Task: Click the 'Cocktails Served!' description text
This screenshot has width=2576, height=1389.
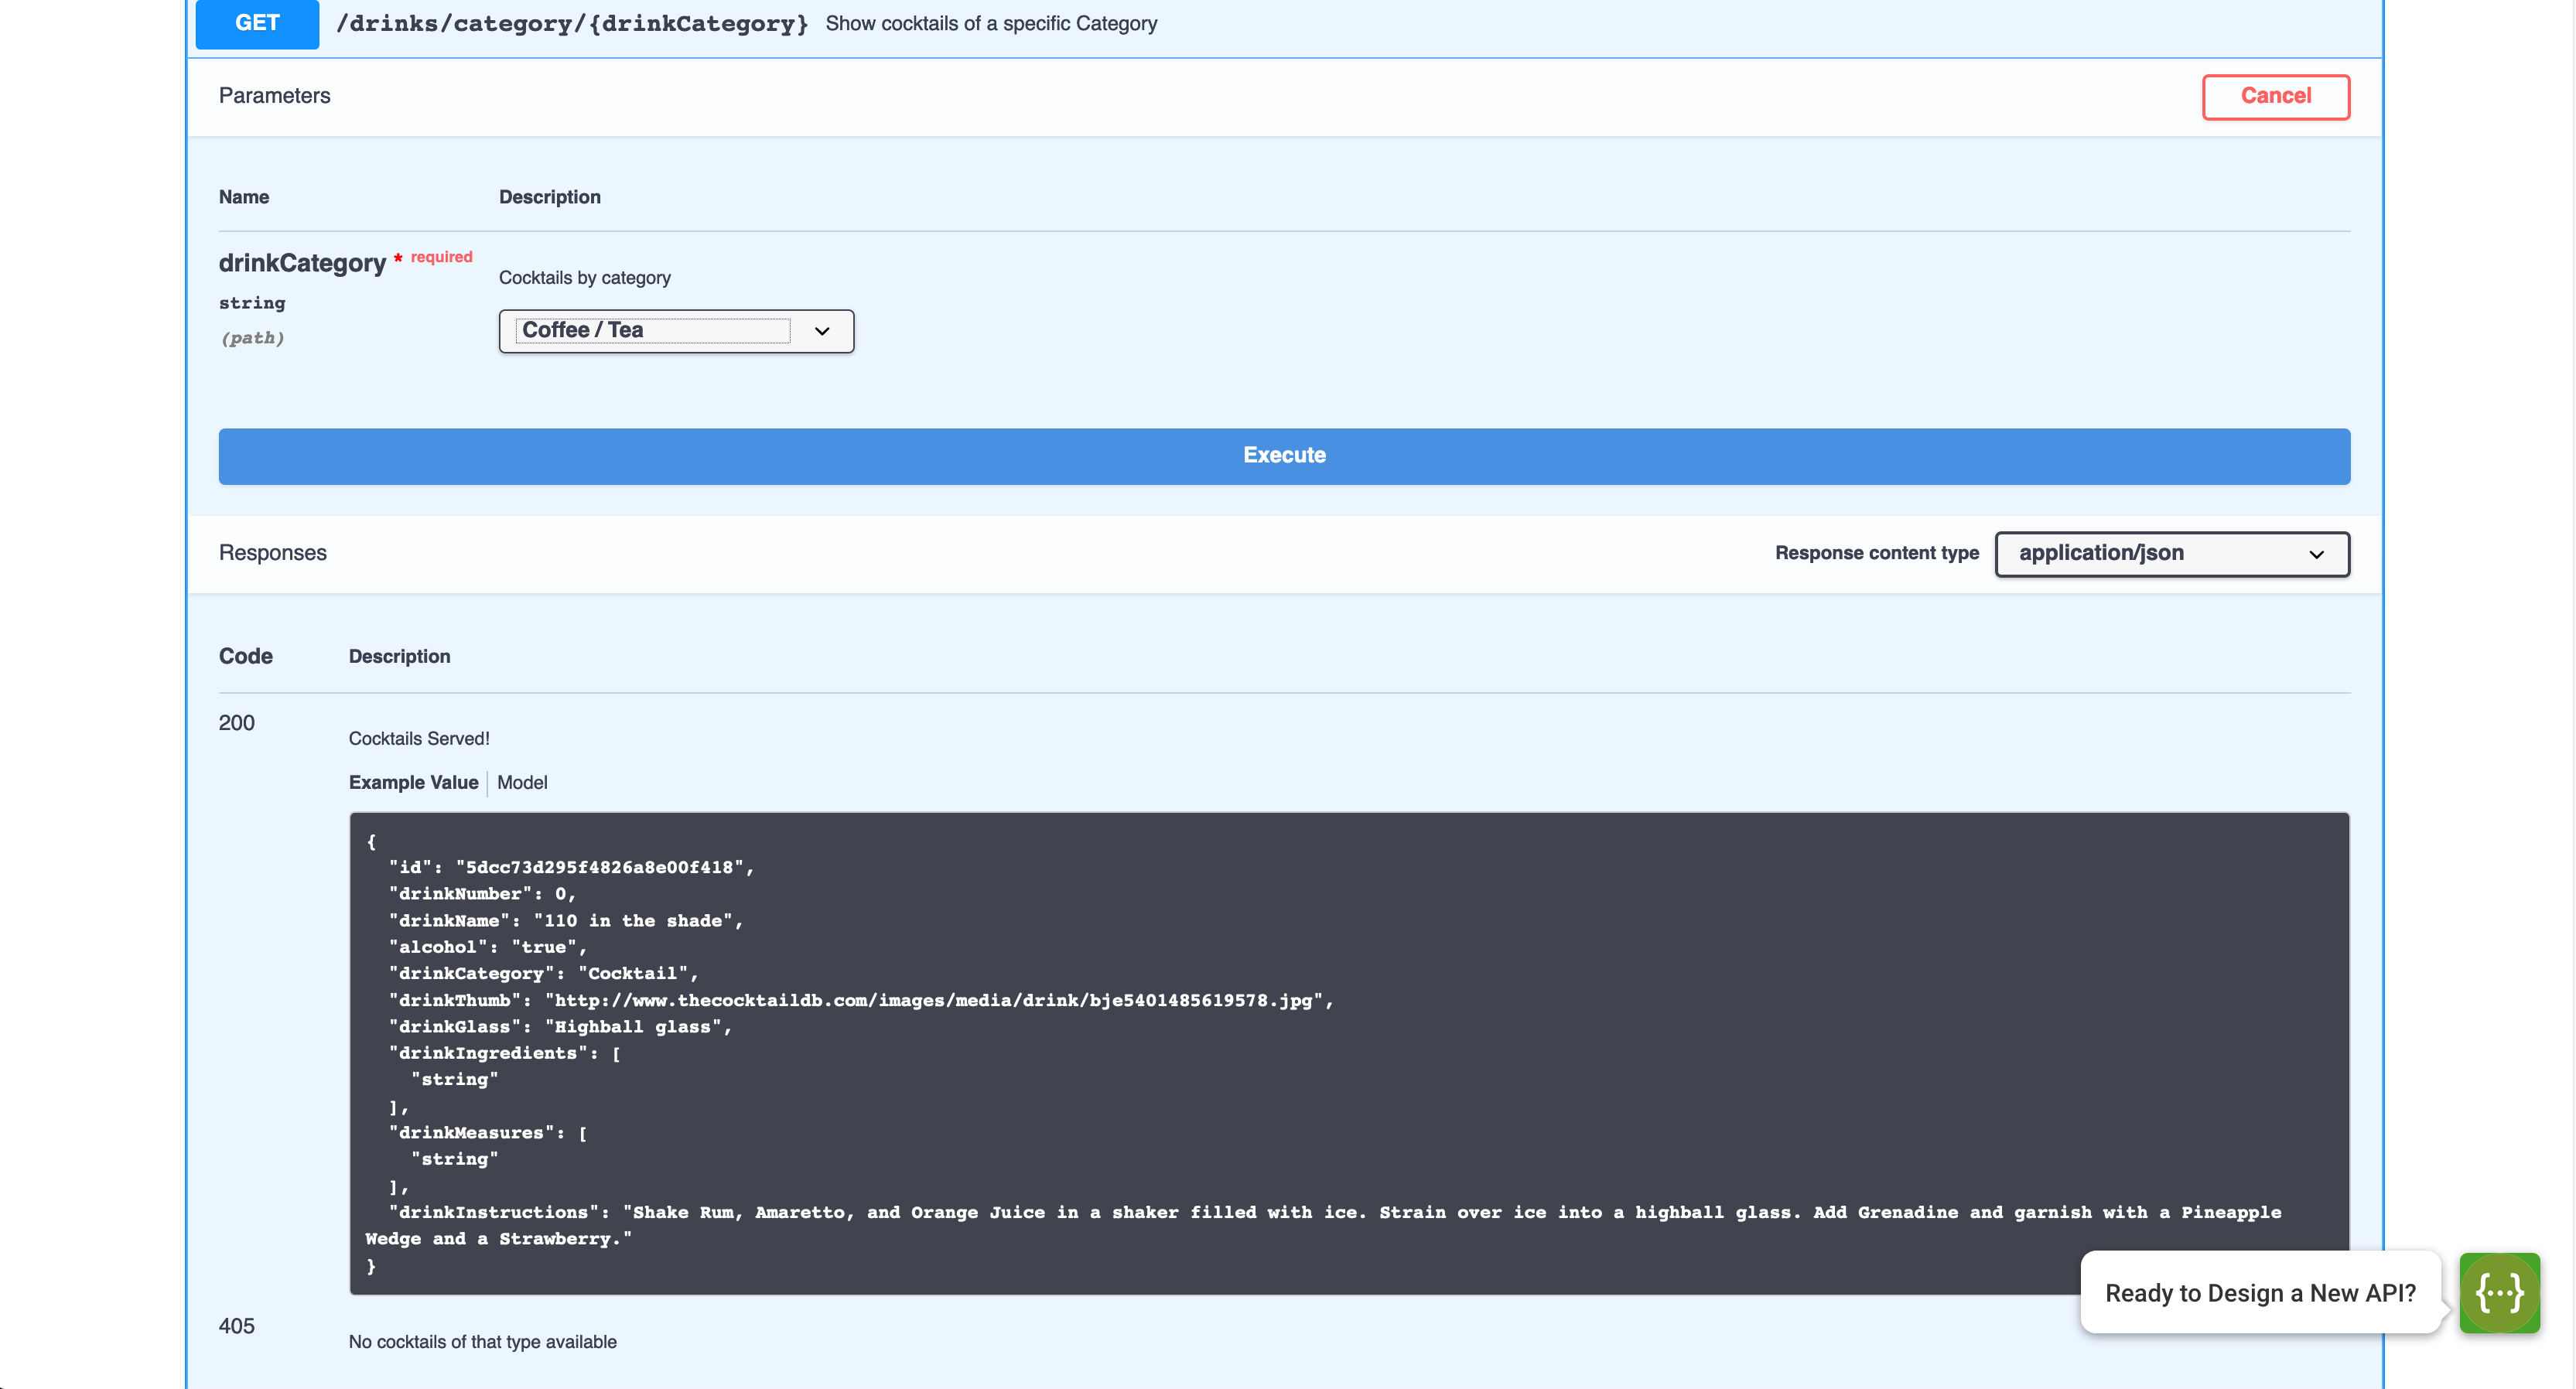Action: coord(419,738)
